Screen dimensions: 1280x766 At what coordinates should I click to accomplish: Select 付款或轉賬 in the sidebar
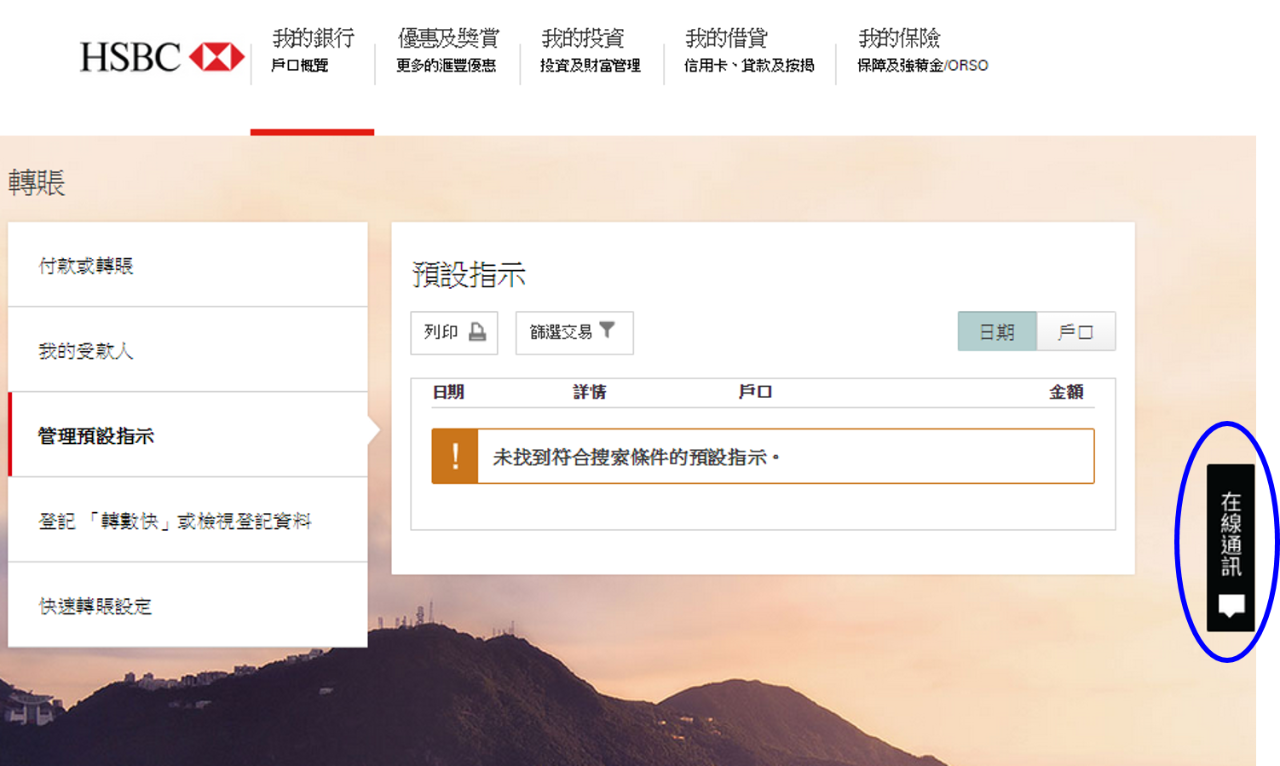tap(188, 265)
